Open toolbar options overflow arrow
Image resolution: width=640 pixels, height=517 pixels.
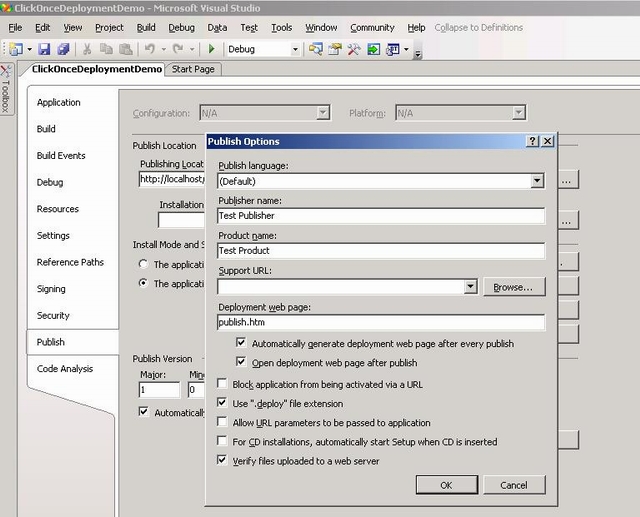417,54
